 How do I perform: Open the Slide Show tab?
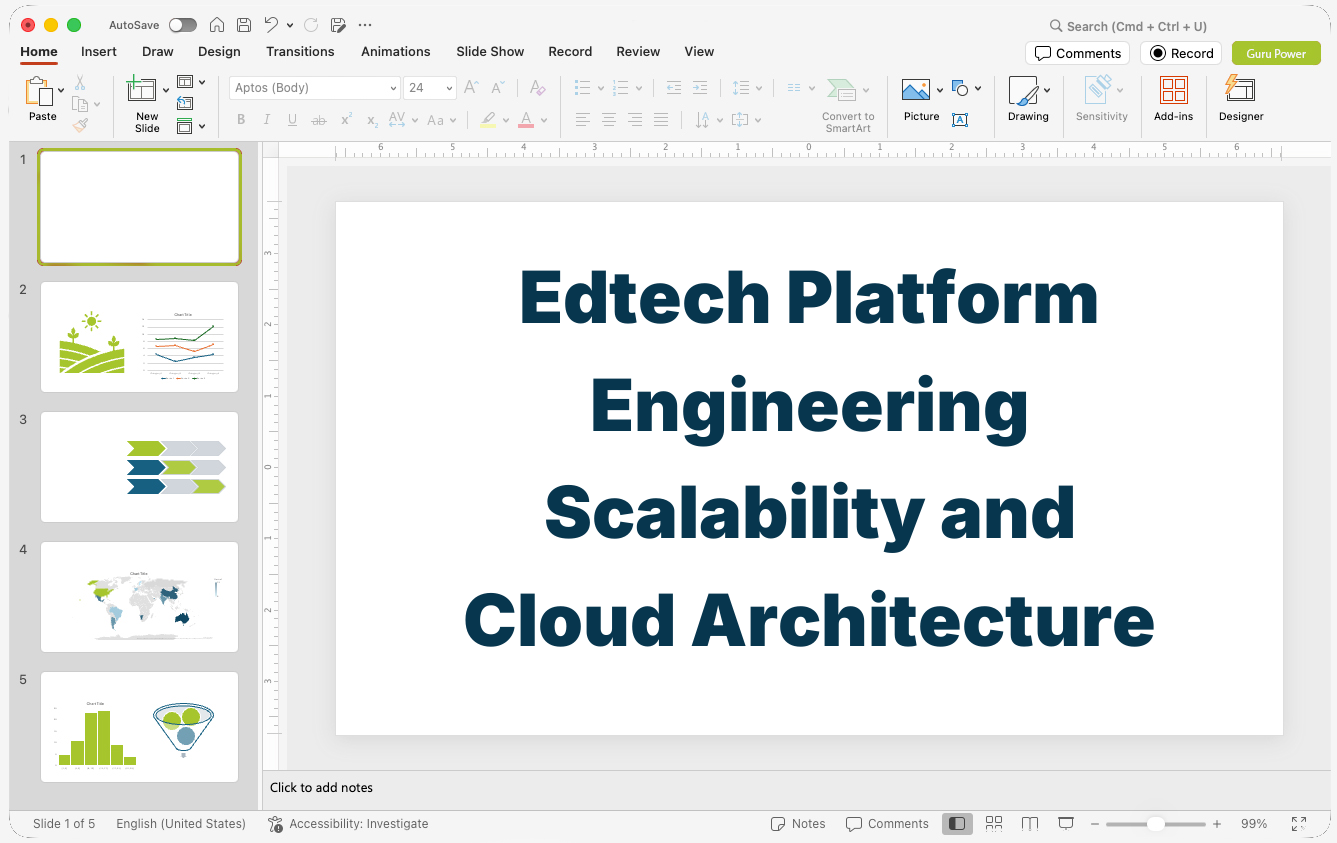coord(490,52)
